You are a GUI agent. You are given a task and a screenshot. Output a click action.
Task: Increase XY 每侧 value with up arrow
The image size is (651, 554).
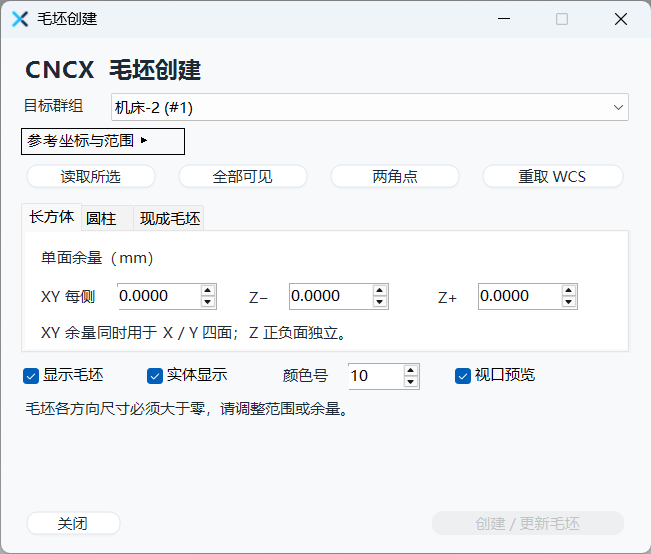208,290
